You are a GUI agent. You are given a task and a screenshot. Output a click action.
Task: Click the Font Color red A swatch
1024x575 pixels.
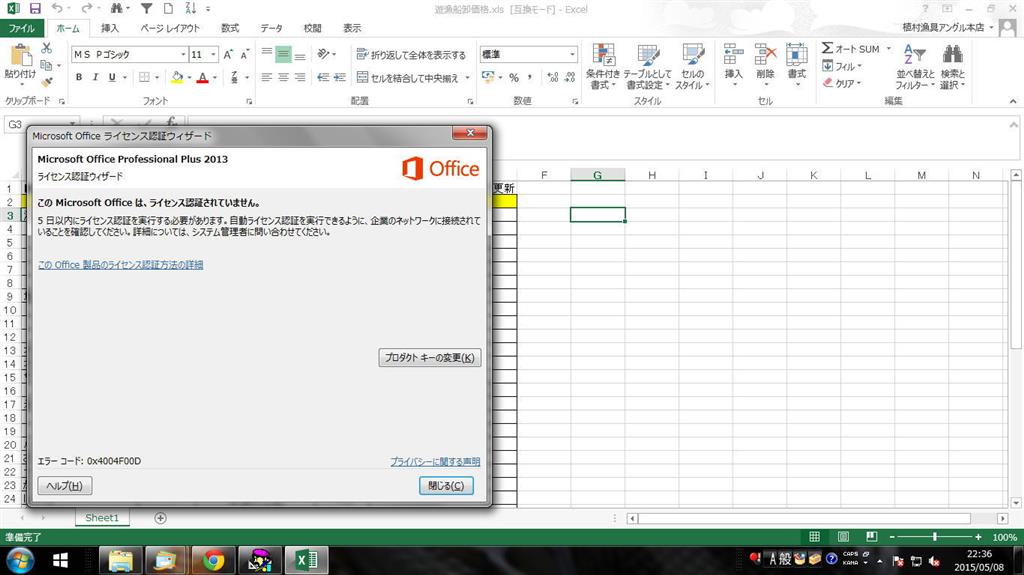(202, 77)
